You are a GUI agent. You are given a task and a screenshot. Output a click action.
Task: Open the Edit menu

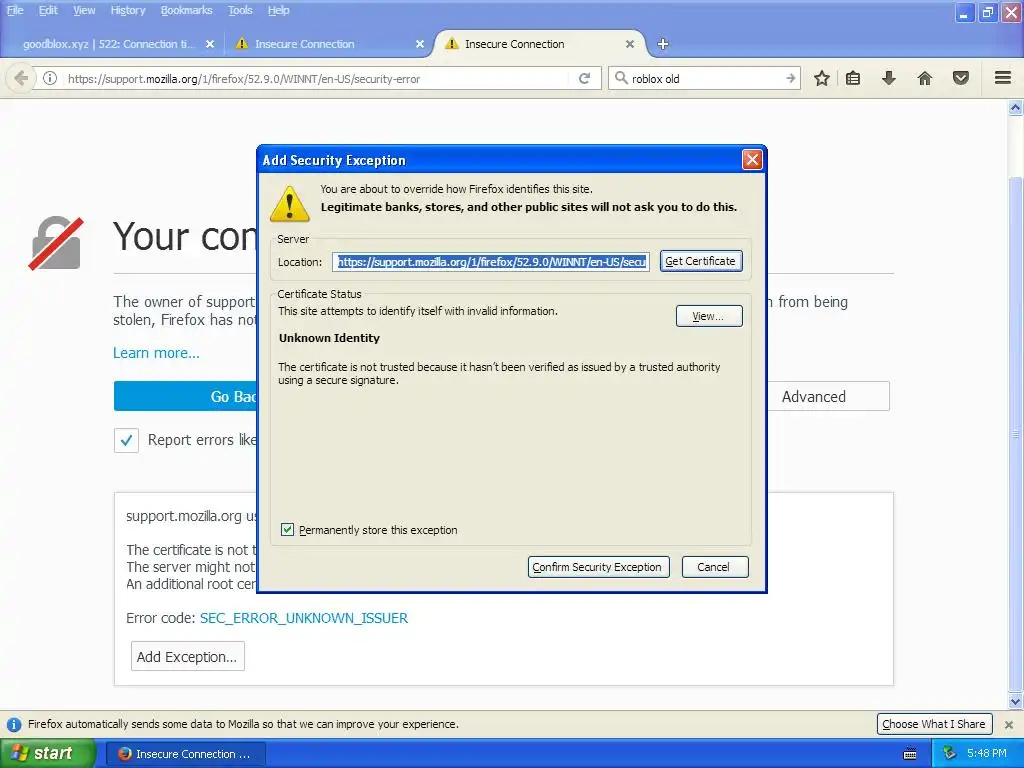point(48,10)
